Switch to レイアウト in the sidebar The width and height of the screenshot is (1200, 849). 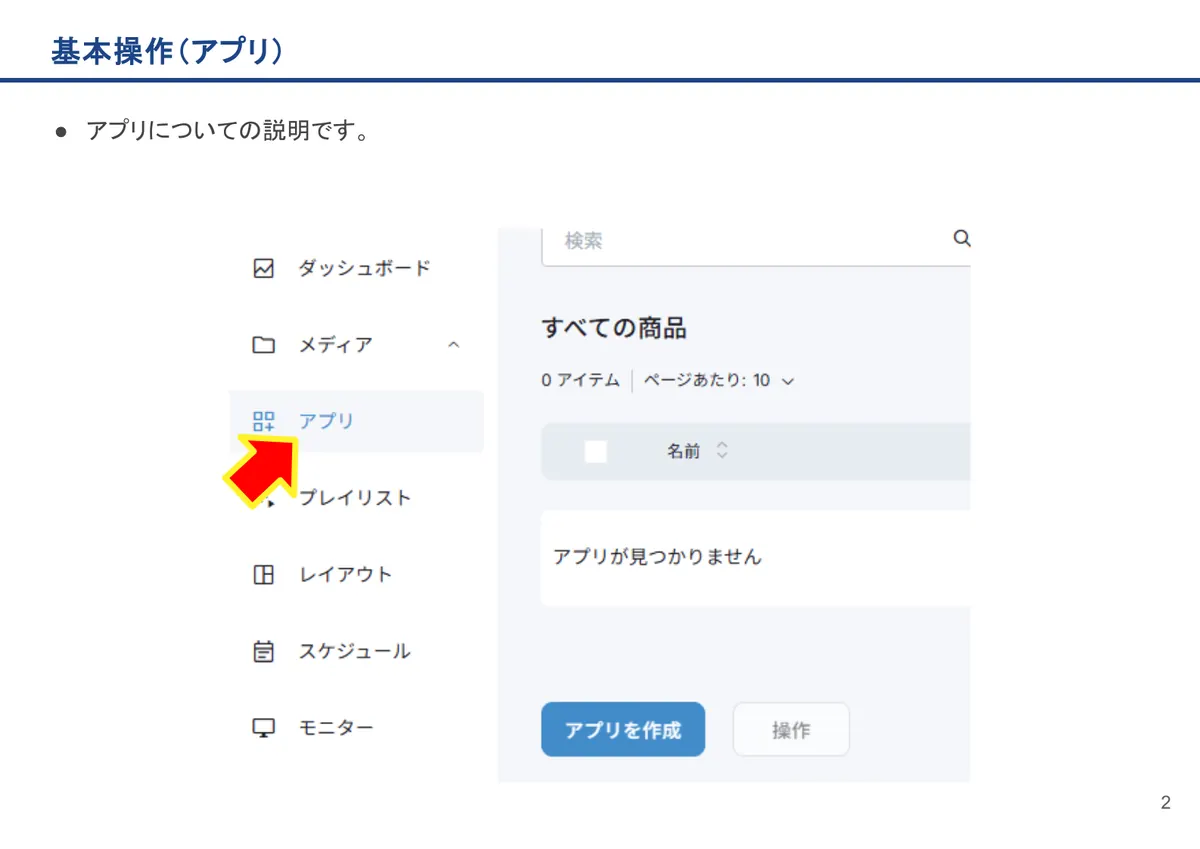345,575
